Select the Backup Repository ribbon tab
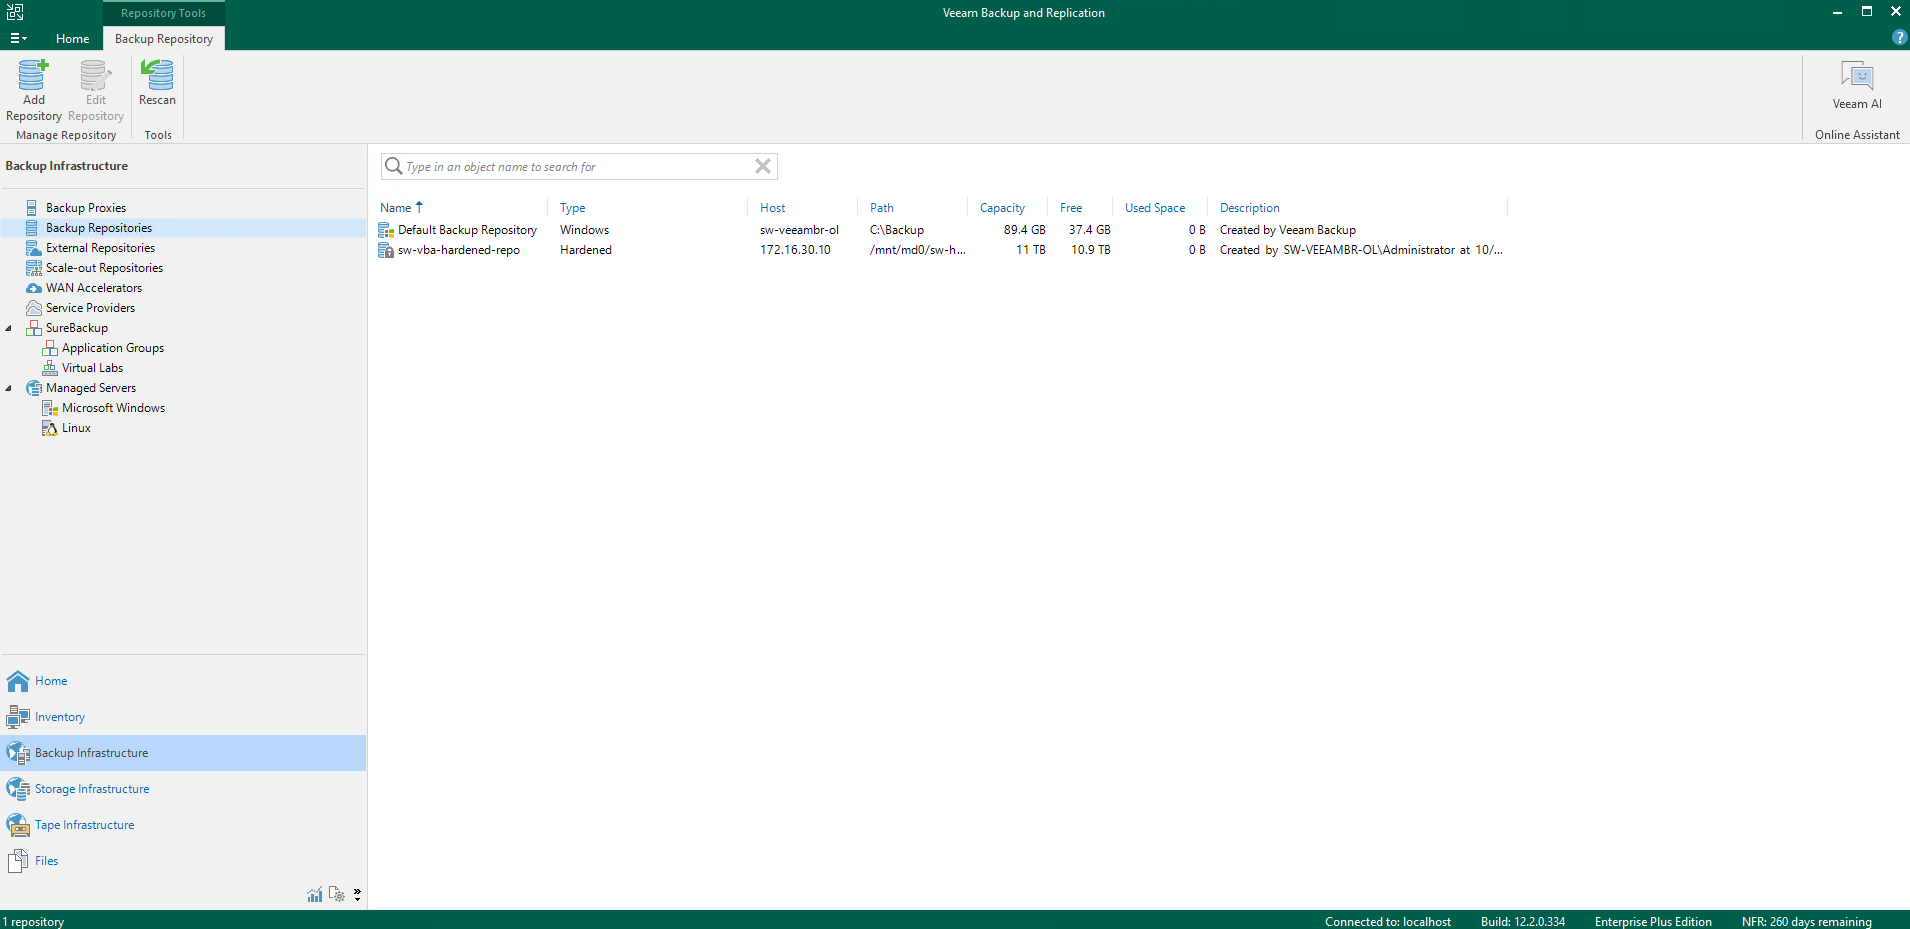This screenshot has width=1910, height=929. 164,38
